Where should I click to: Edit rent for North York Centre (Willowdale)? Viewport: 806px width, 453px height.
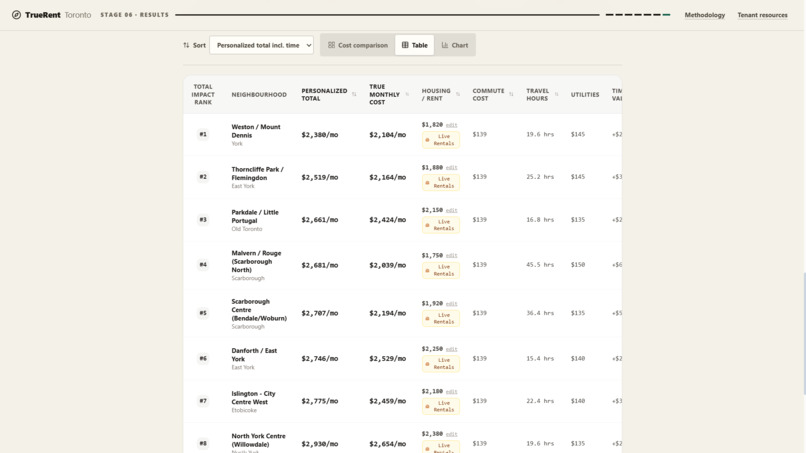click(451, 434)
